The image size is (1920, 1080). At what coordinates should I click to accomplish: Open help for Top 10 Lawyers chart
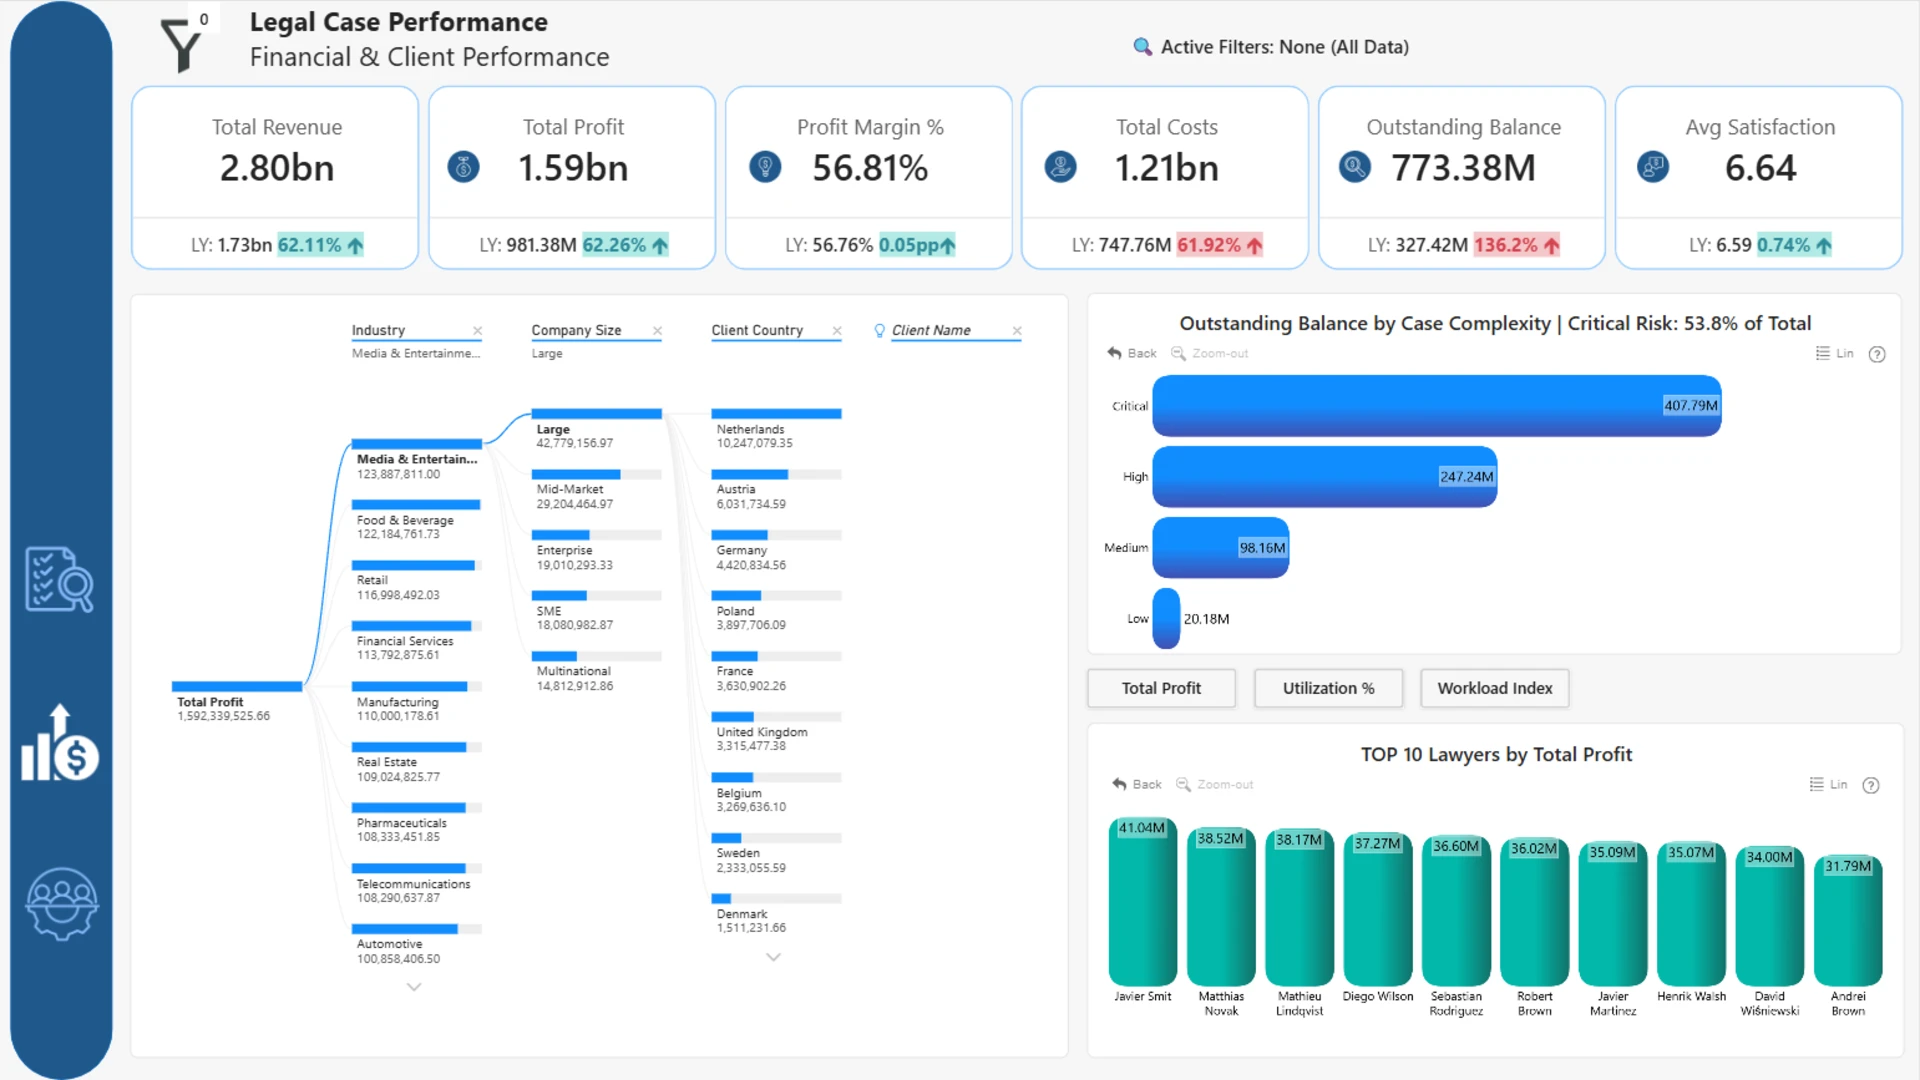tap(1871, 785)
